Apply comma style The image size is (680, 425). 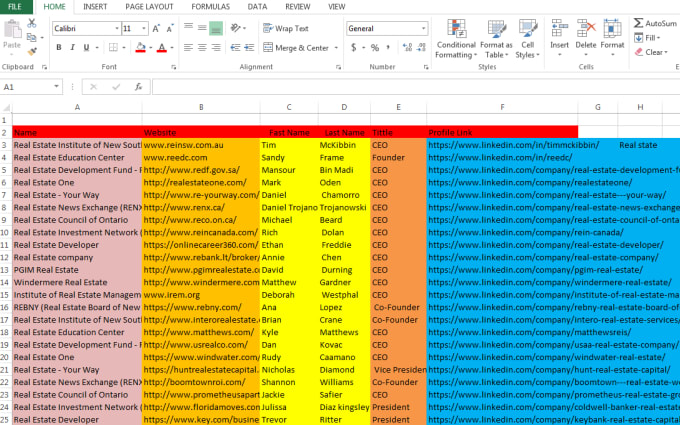(388, 48)
